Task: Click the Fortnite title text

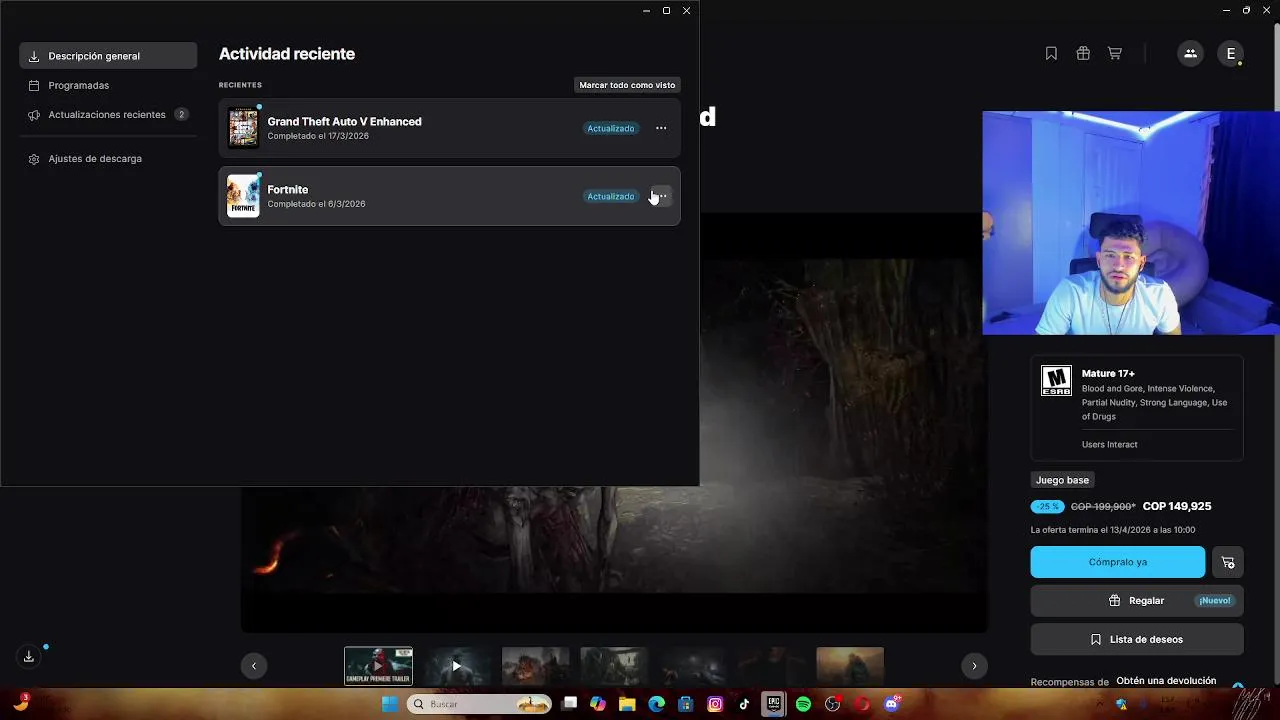Action: tap(288, 189)
